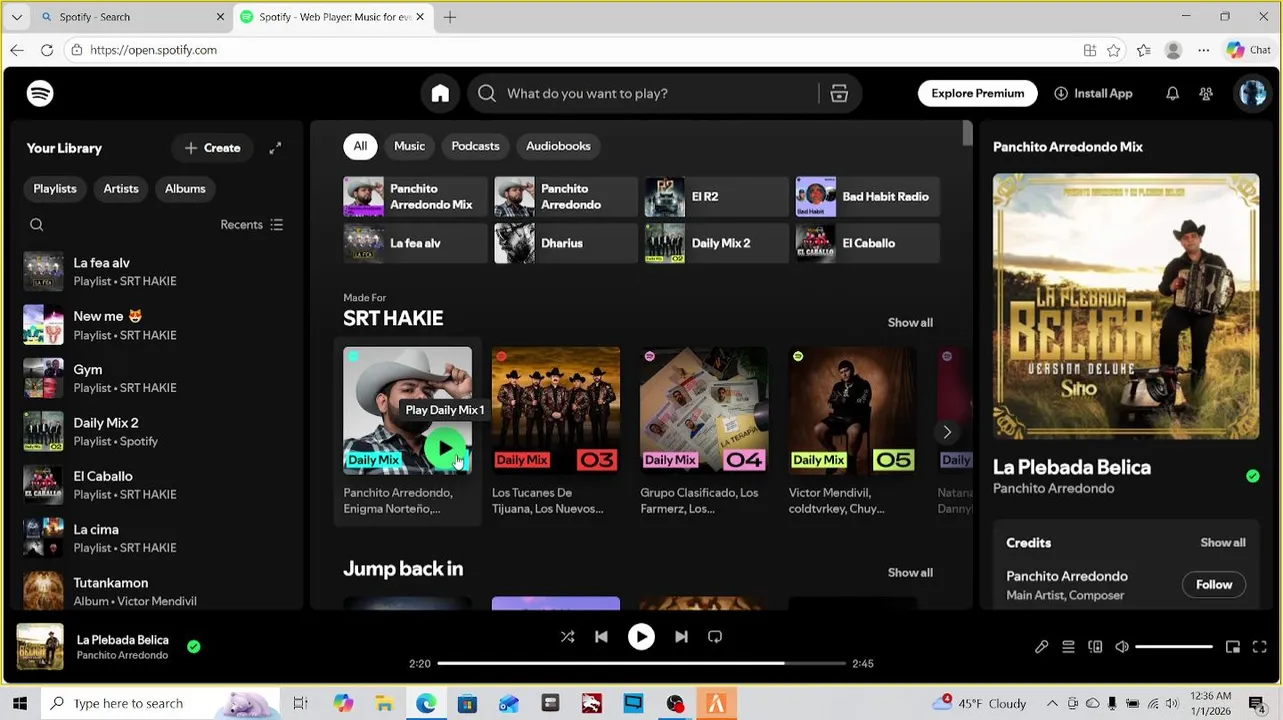Open Panchito Arredondo Mix panel title

pyautogui.click(x=1068, y=147)
